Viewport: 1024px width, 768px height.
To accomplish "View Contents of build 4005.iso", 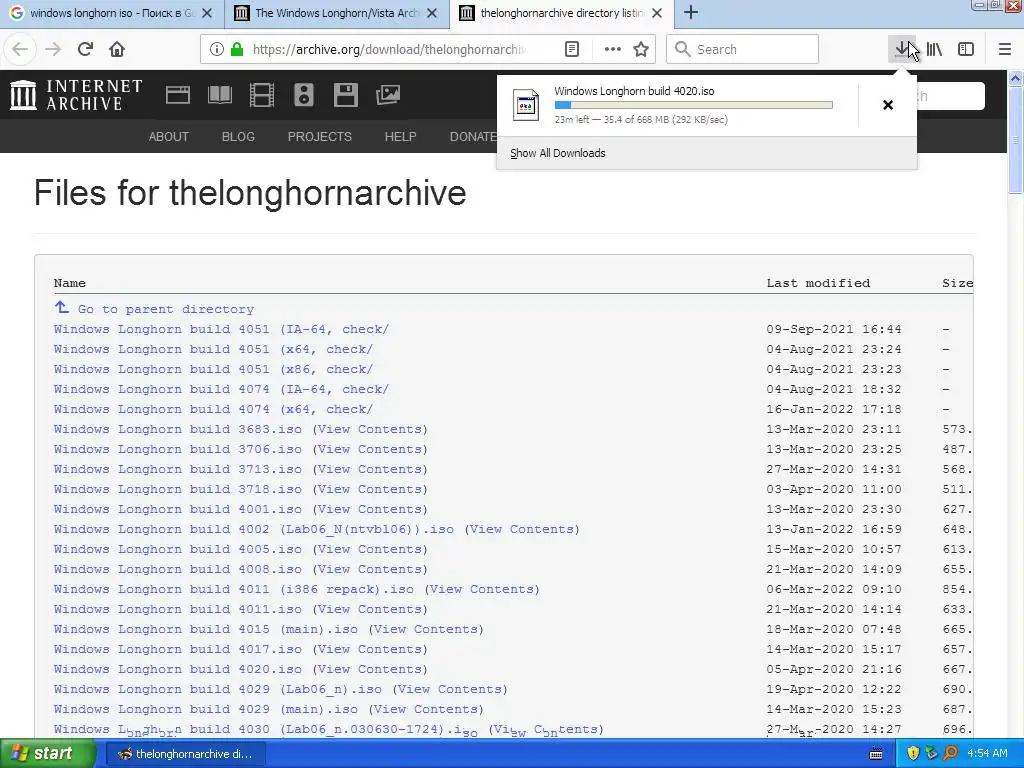I will pyautogui.click(x=370, y=549).
